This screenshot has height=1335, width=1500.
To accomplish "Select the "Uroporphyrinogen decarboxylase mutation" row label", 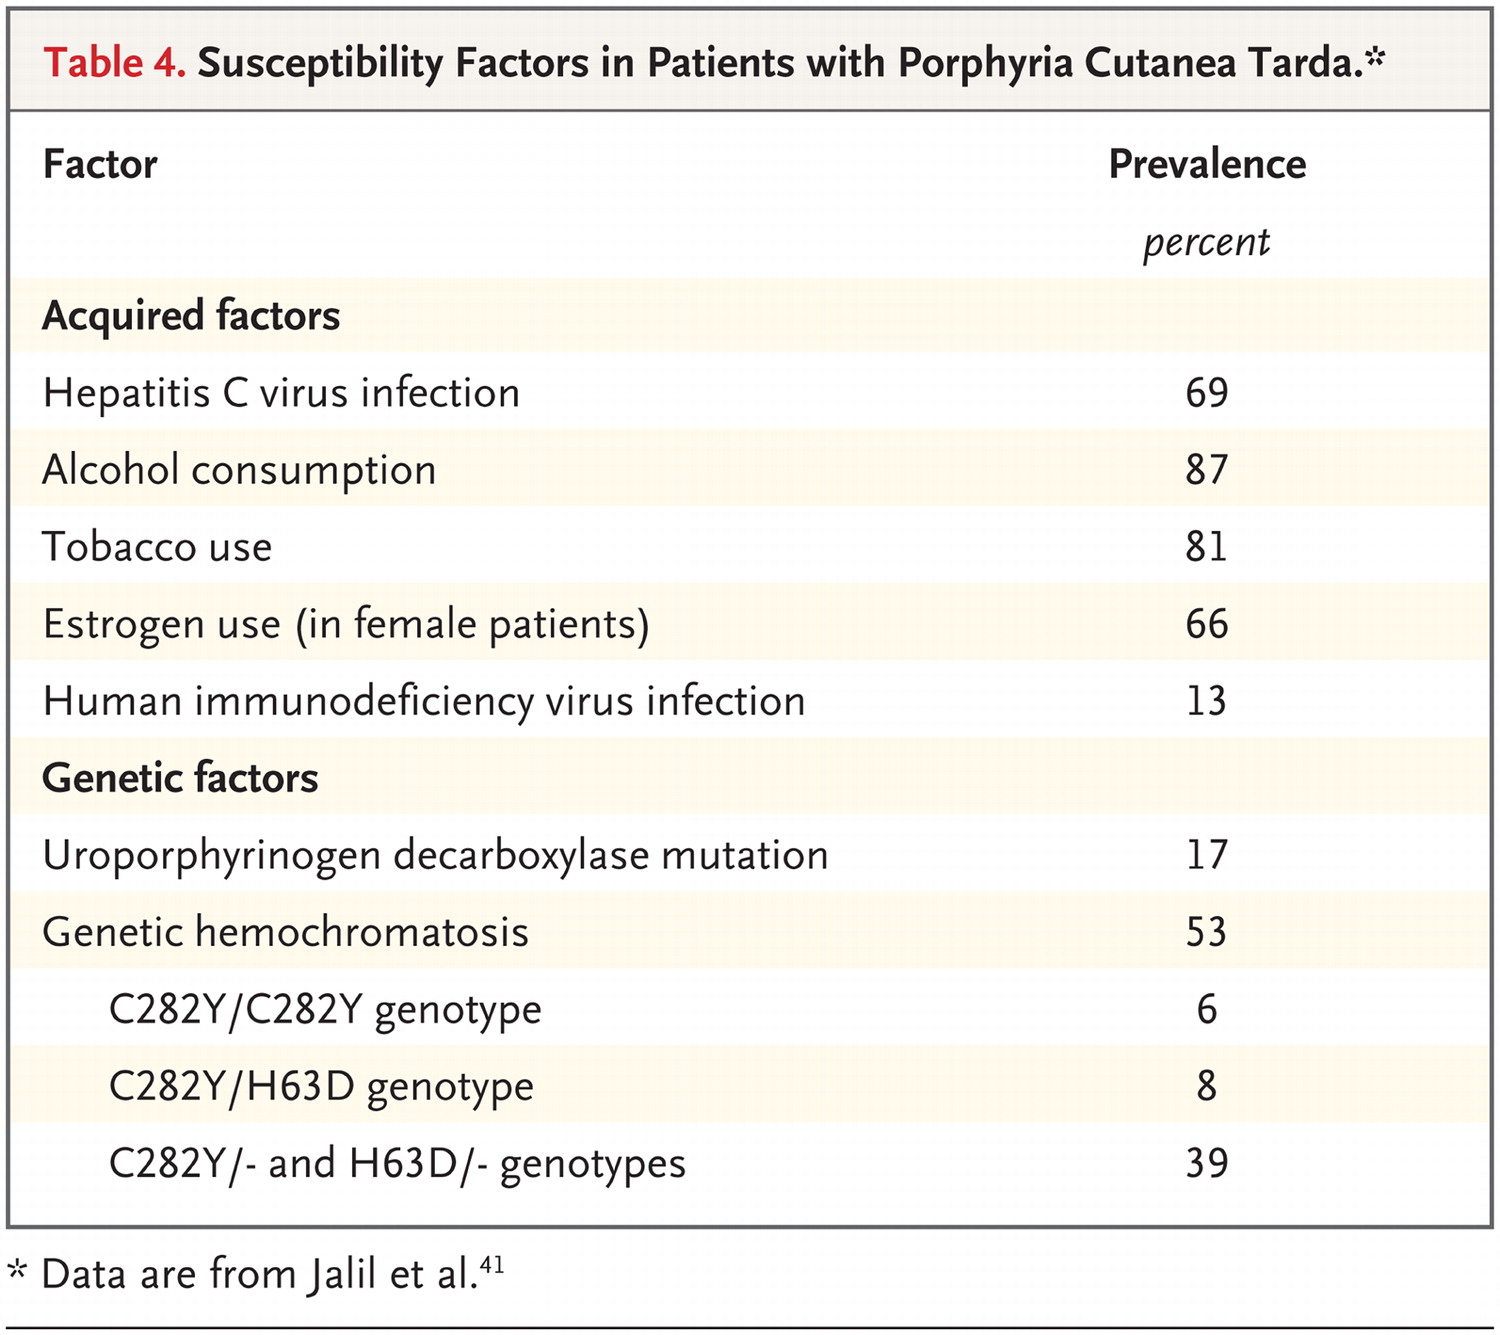I will point(435,856).
